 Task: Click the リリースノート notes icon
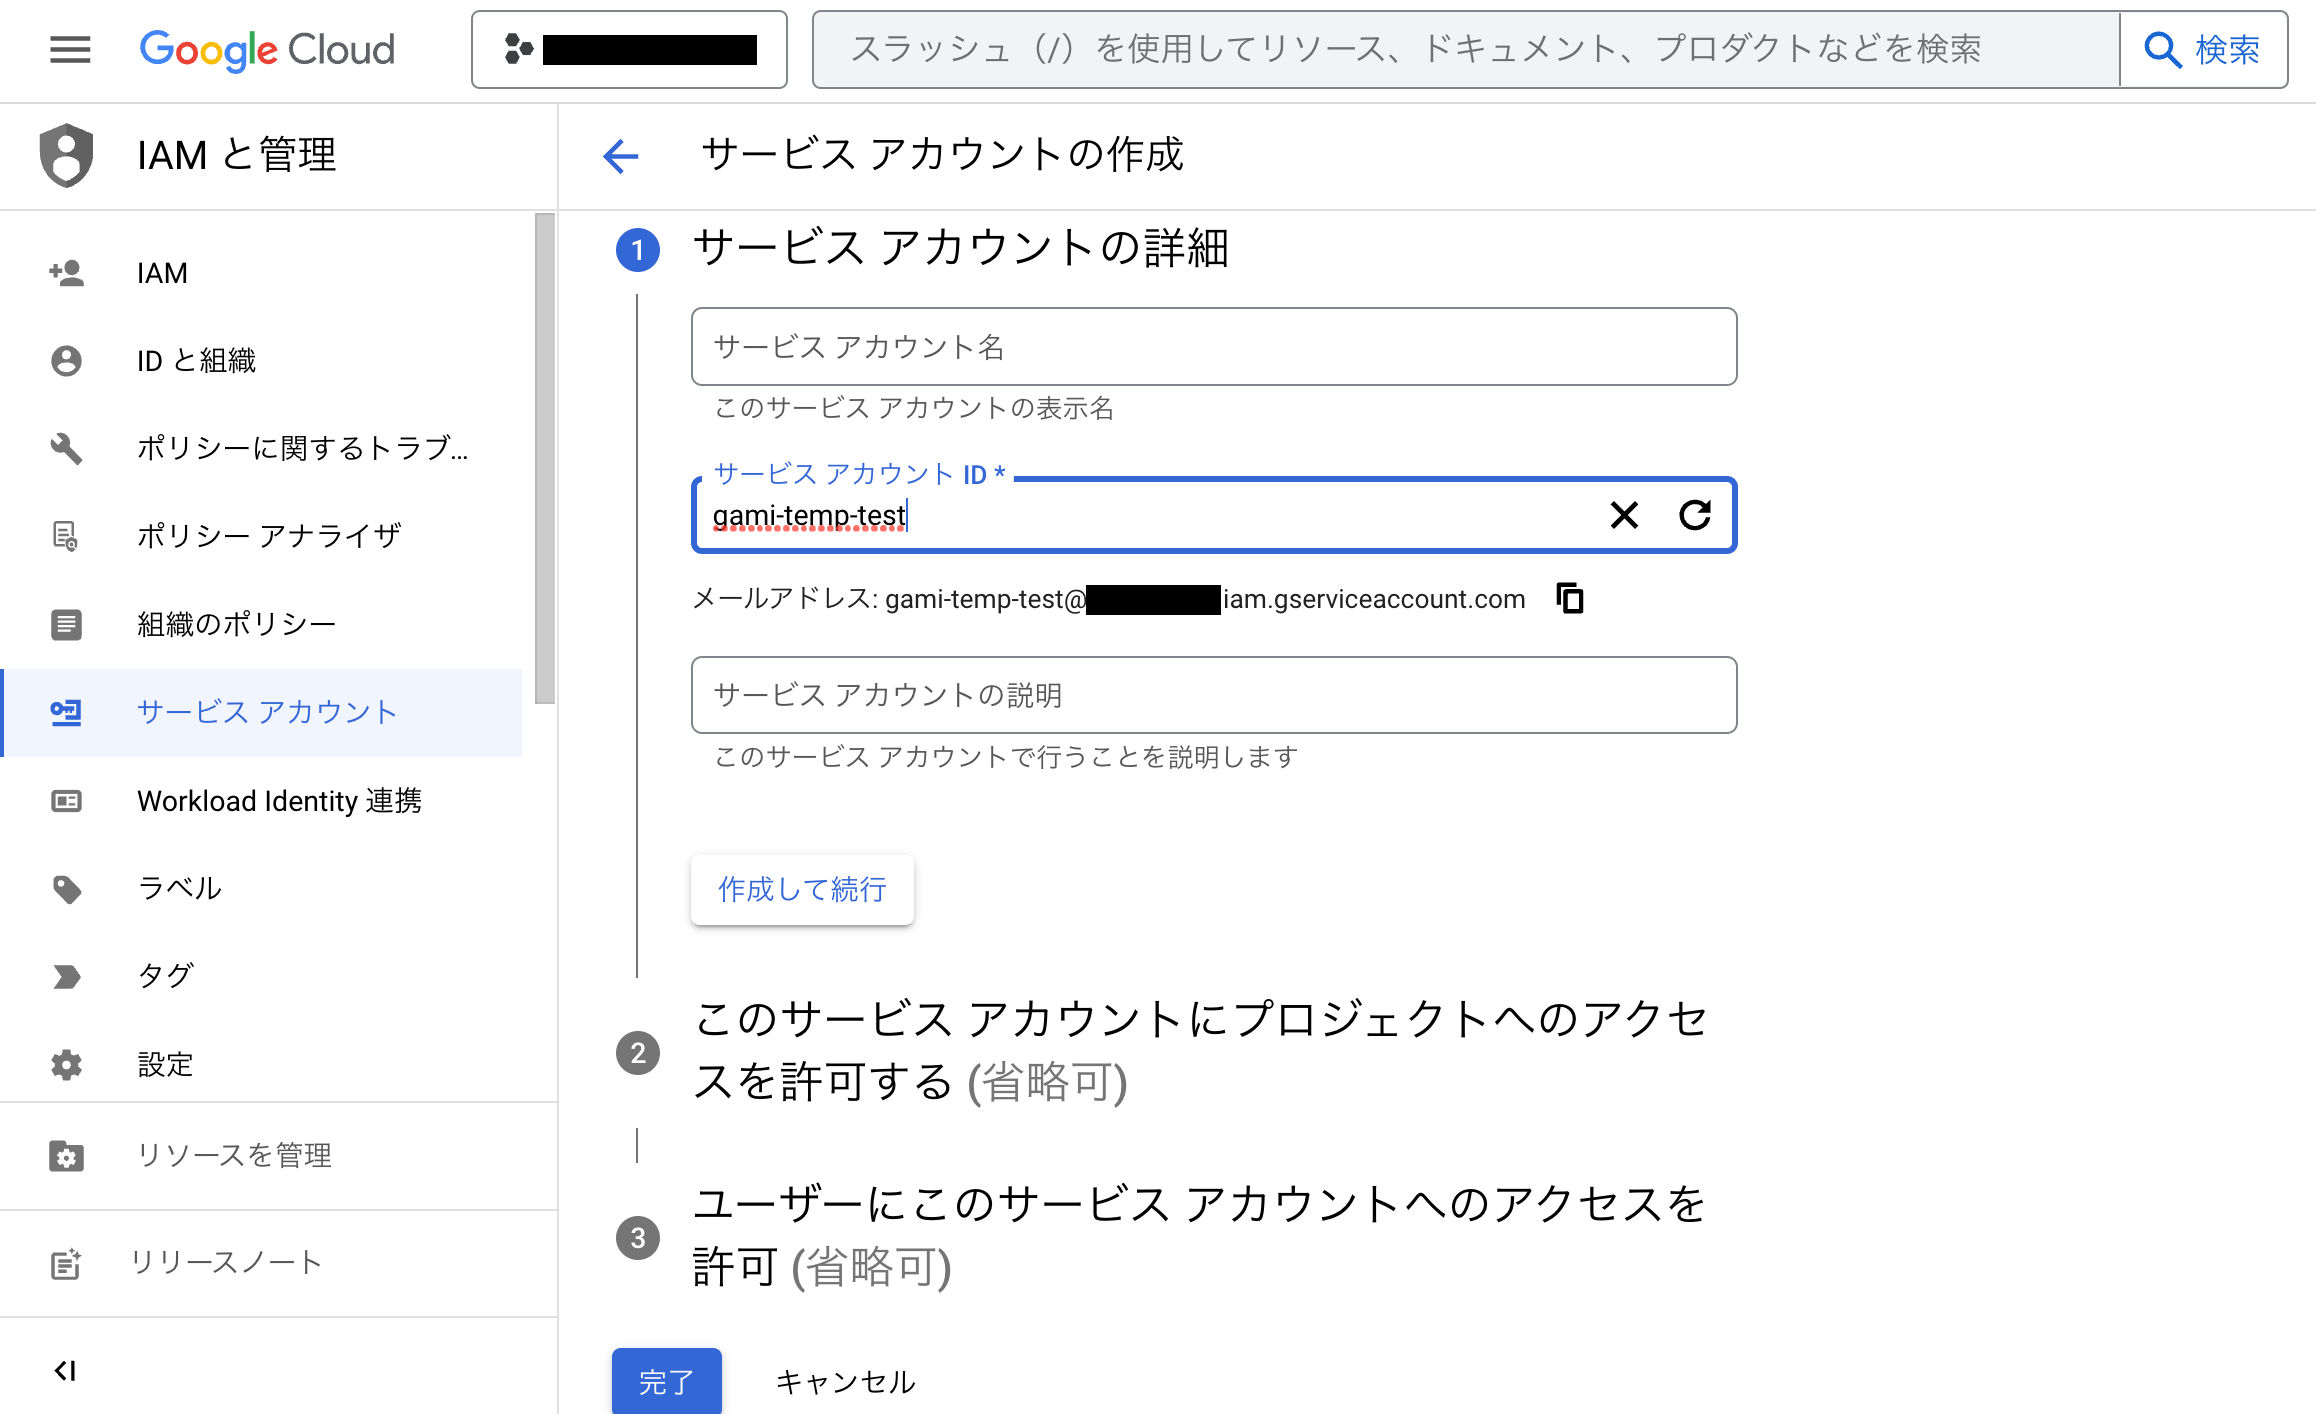click(x=66, y=1264)
